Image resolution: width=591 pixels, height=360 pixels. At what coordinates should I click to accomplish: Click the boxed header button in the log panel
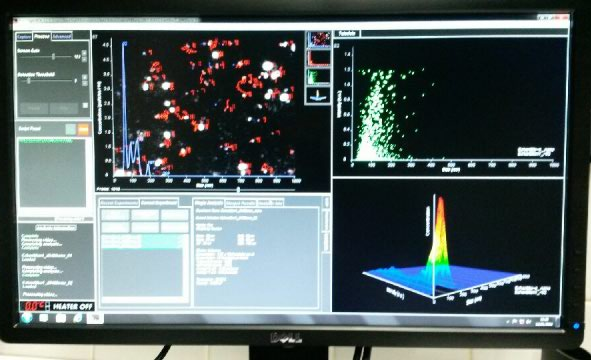tap(56, 228)
